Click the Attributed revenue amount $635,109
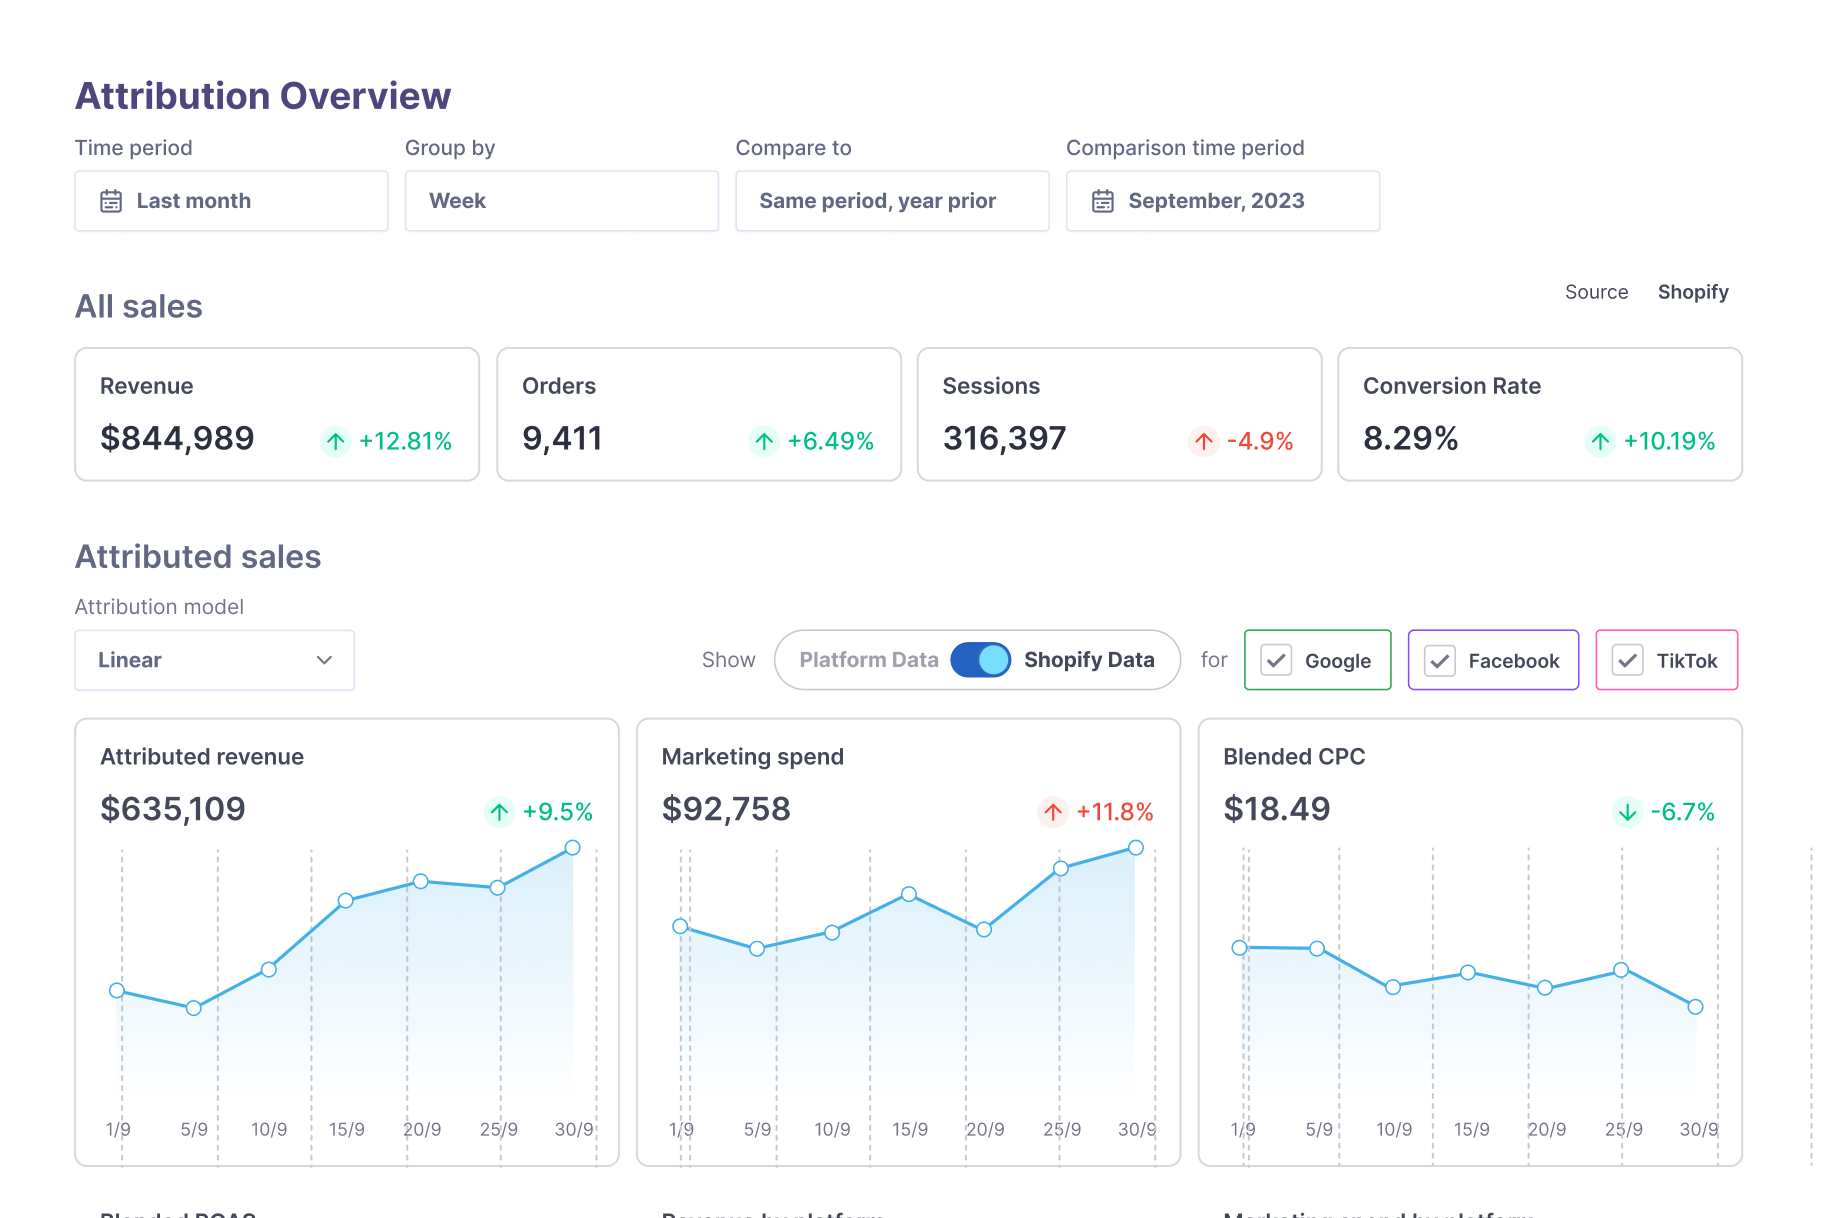Screen dimensions: 1826x1218 tap(173, 809)
